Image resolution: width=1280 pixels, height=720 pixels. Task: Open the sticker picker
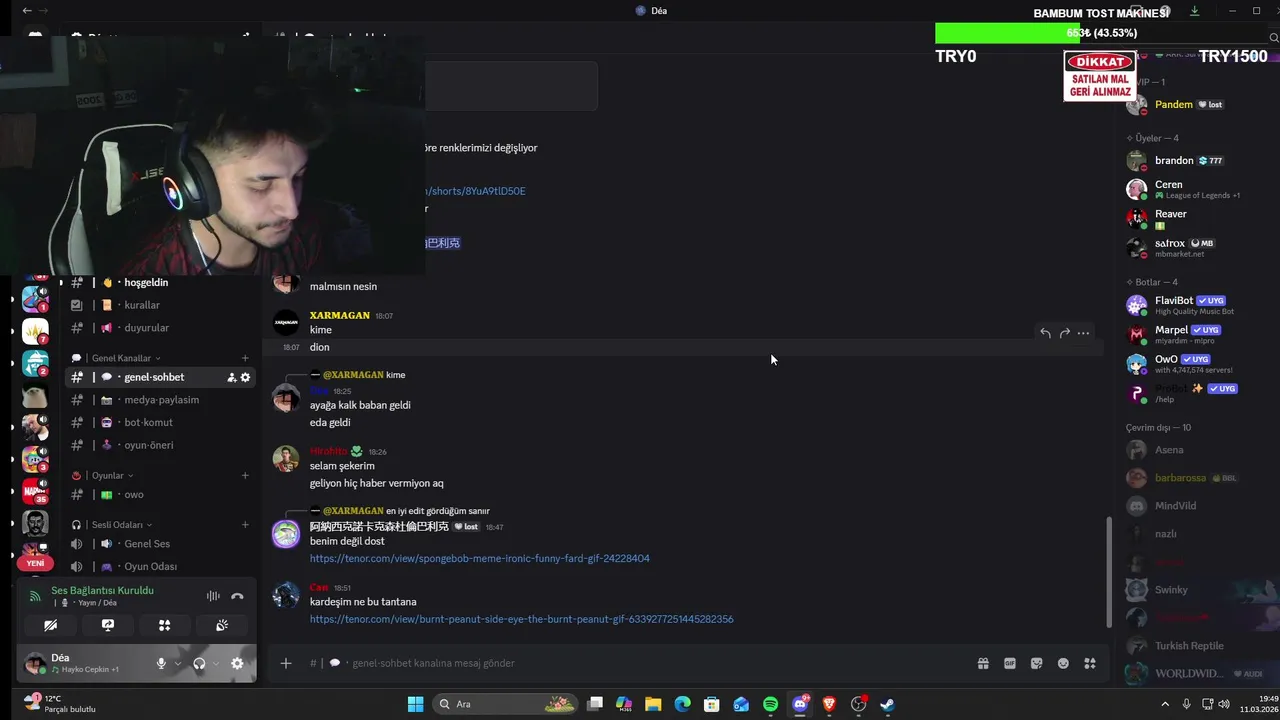click(1037, 663)
